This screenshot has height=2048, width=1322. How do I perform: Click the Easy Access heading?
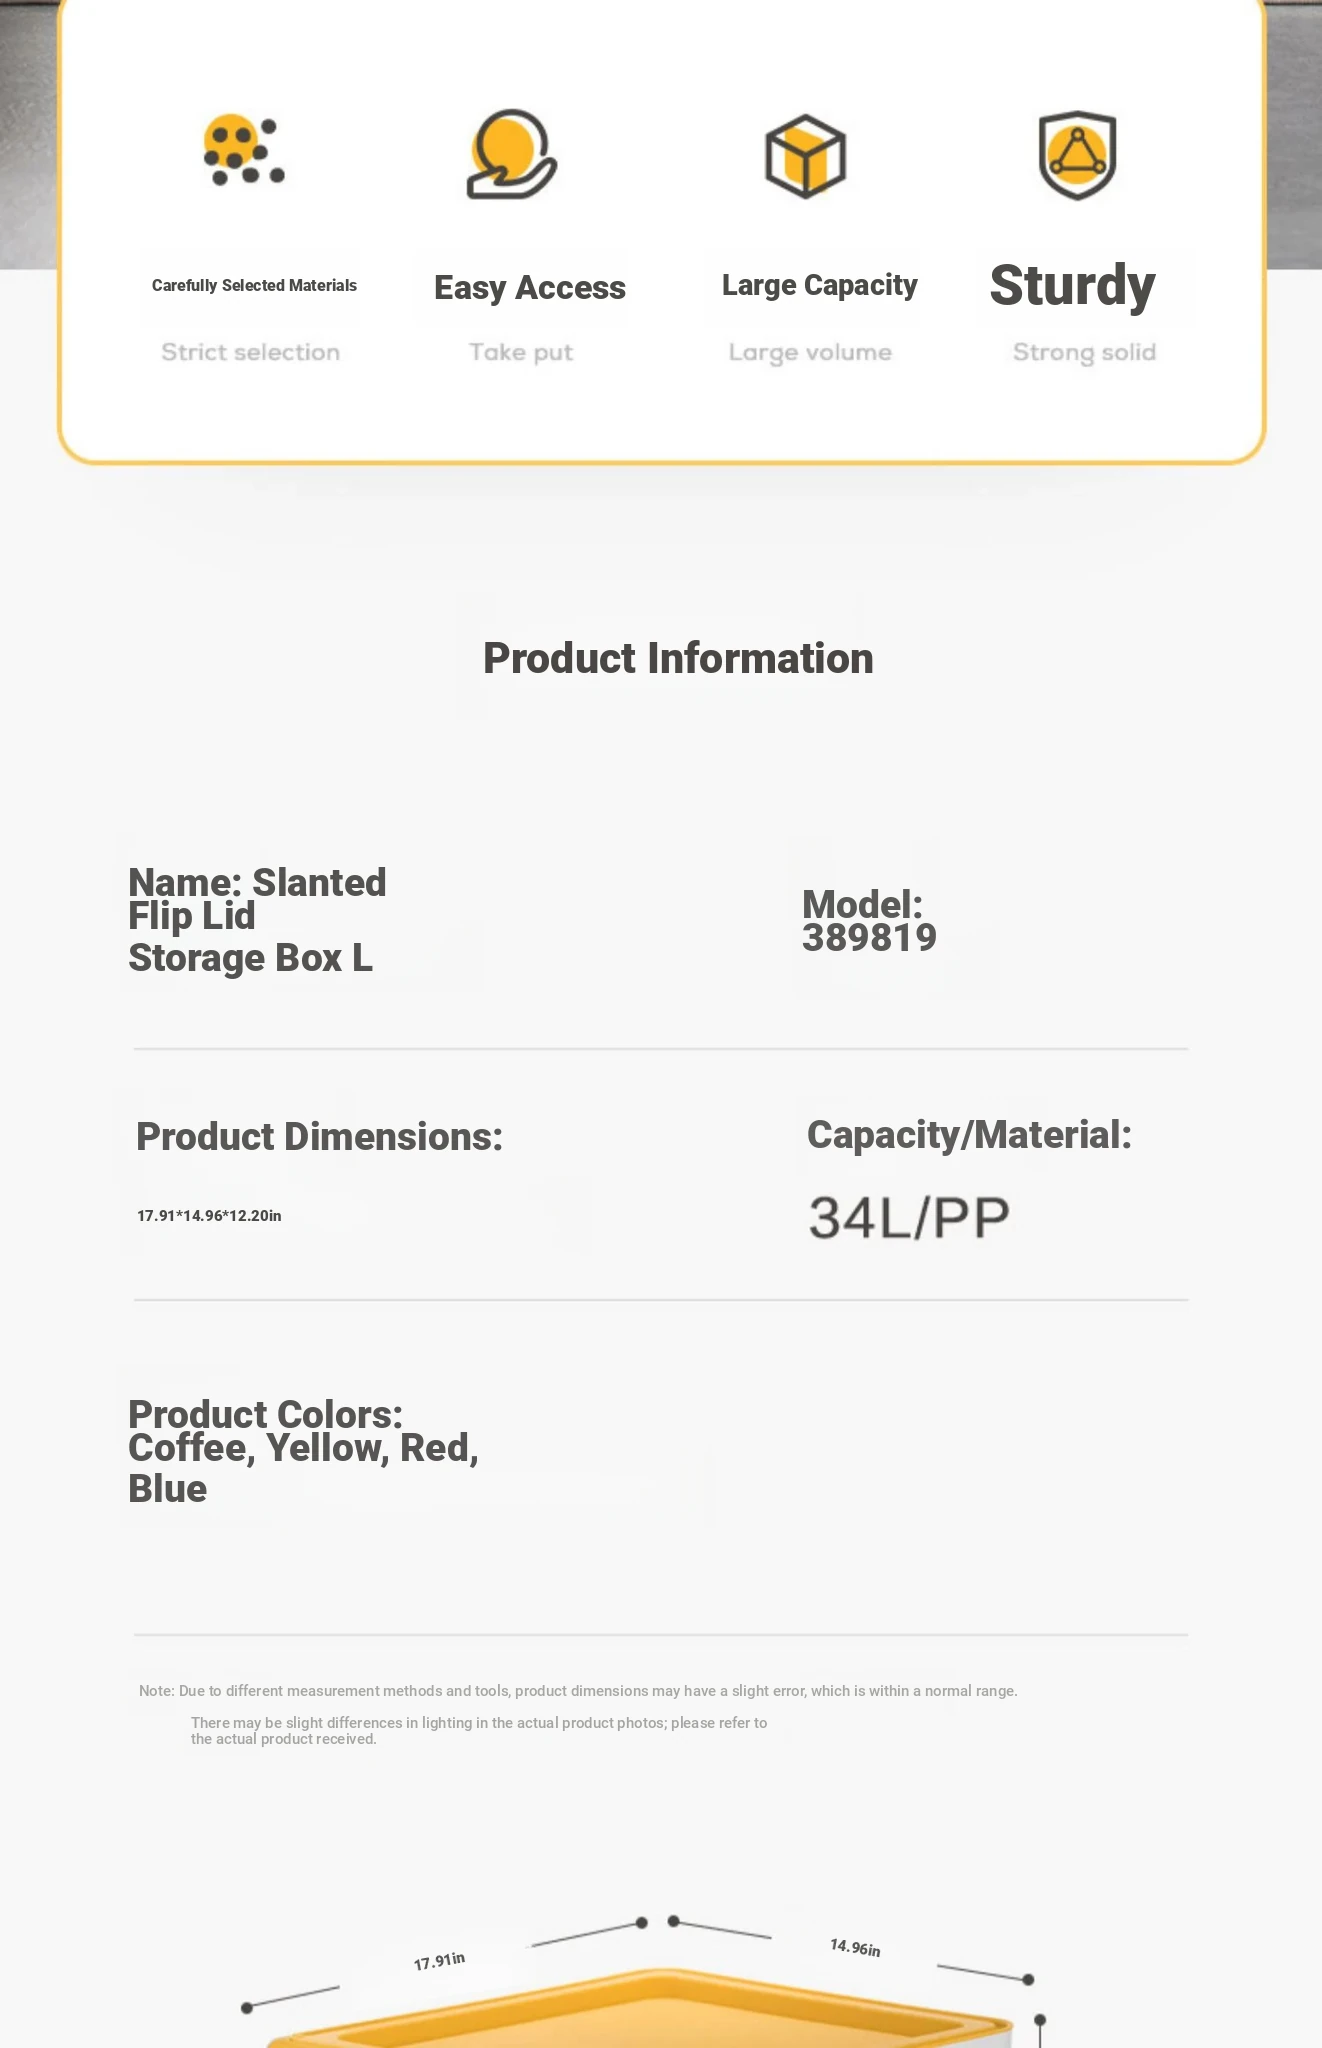point(530,287)
